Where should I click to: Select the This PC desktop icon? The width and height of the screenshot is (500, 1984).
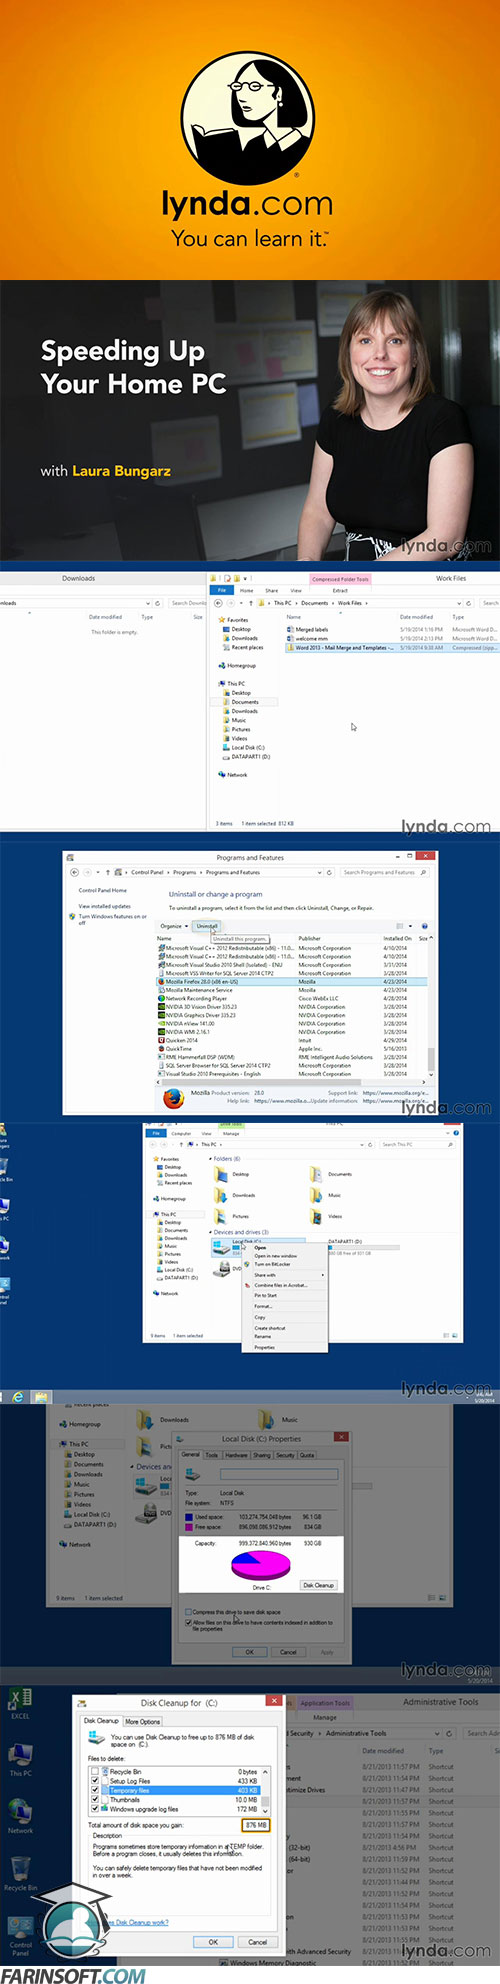[x=20, y=1760]
